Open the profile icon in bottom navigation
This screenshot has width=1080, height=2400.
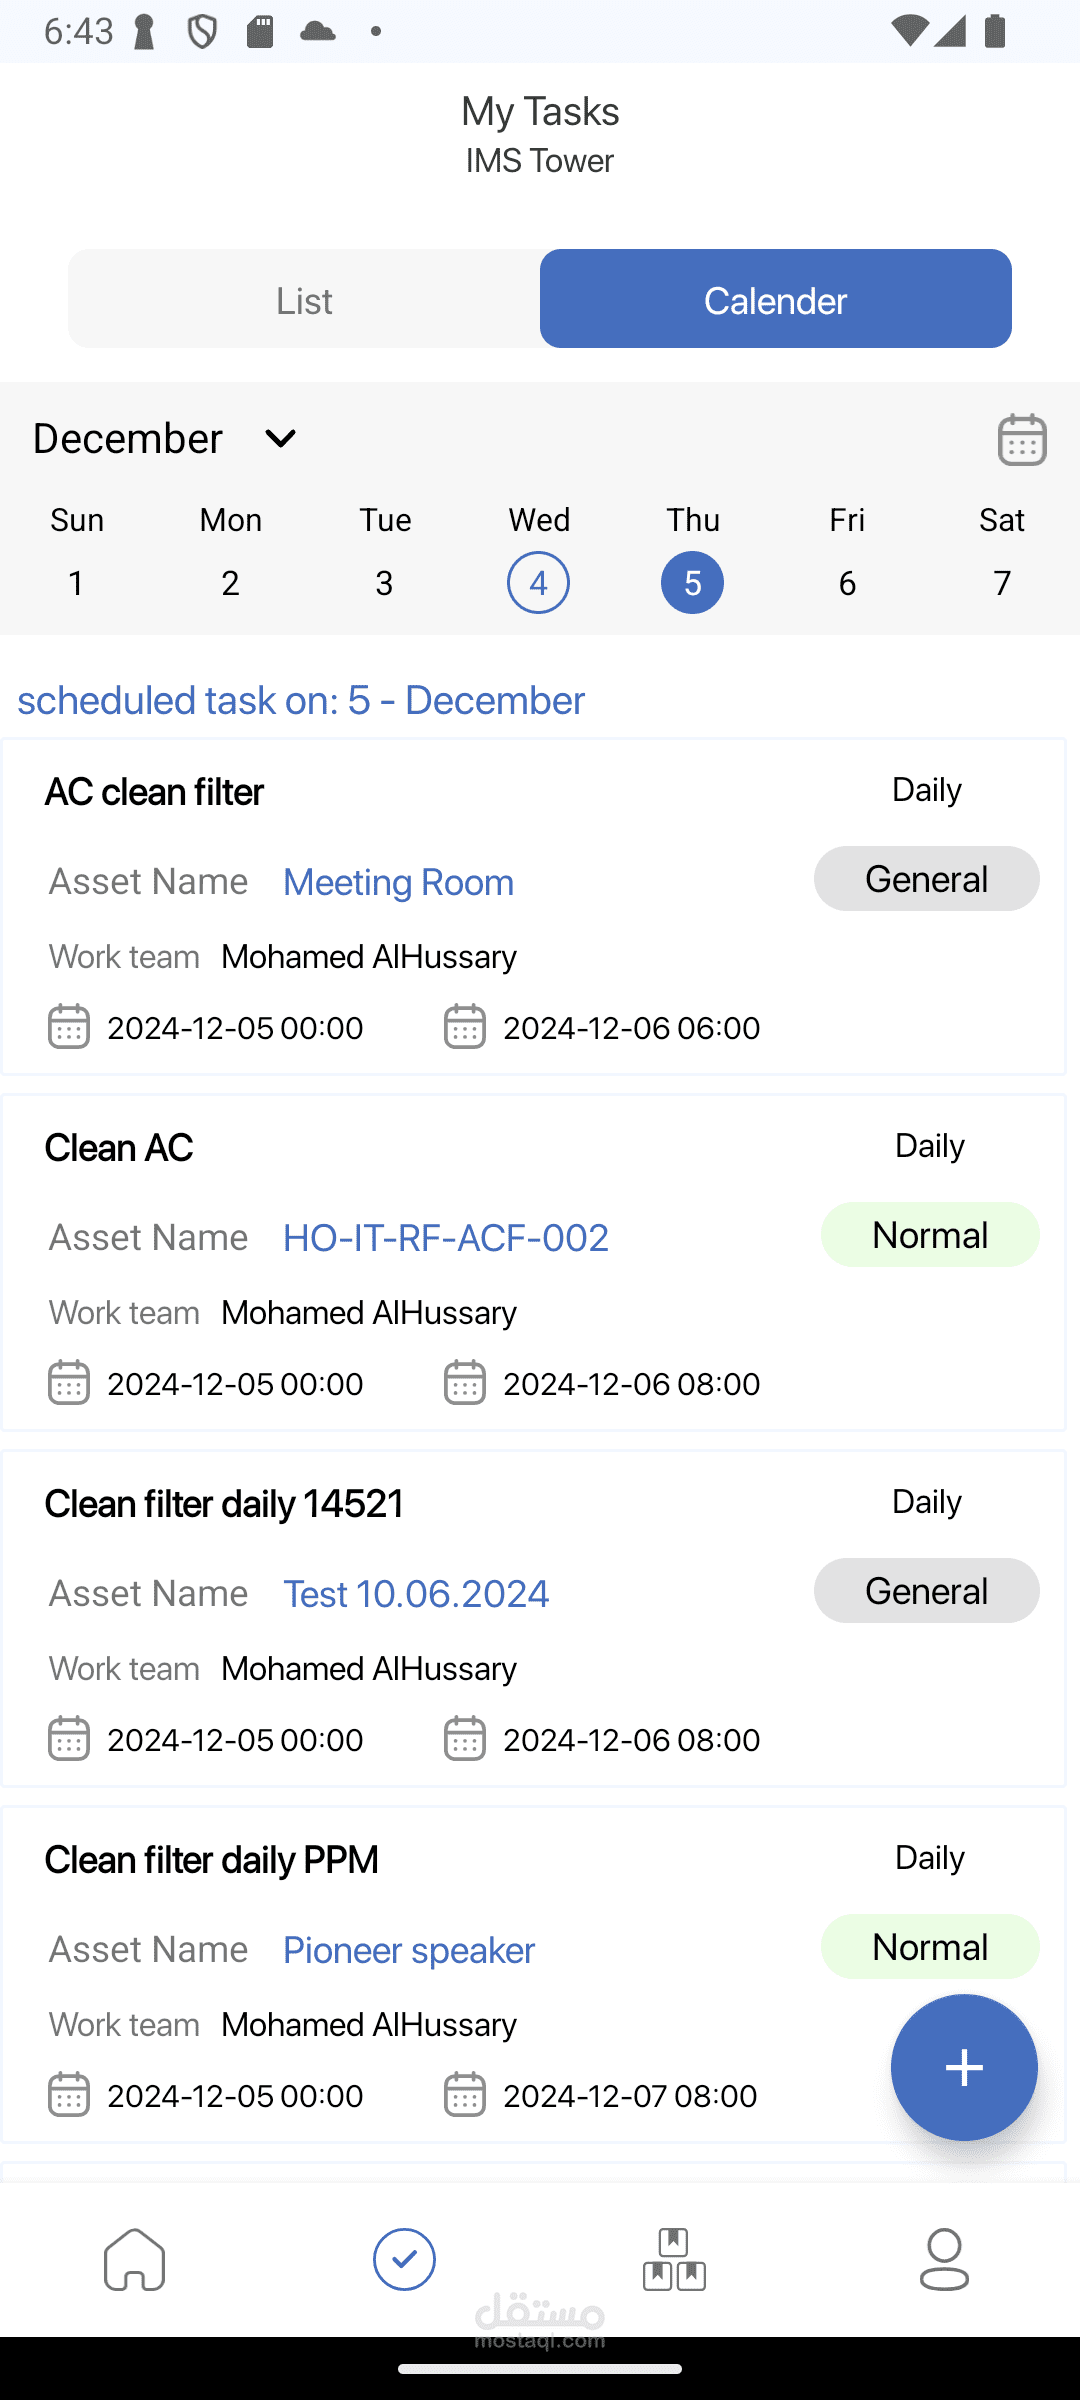tap(944, 2259)
